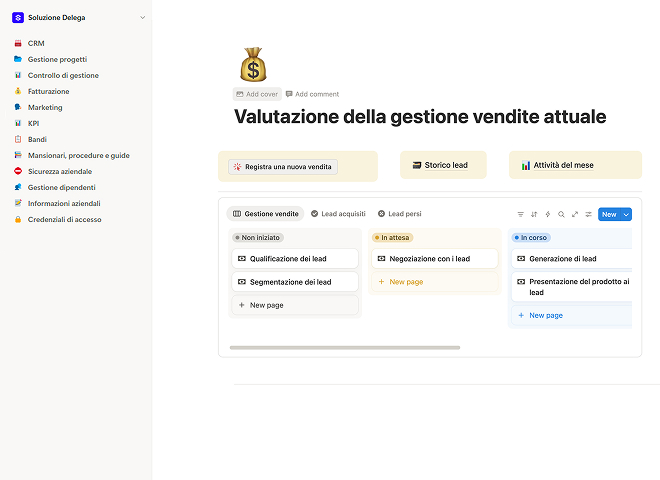Click the In corso status tag
The width and height of the screenshot is (660, 480).
pyautogui.click(x=531, y=237)
